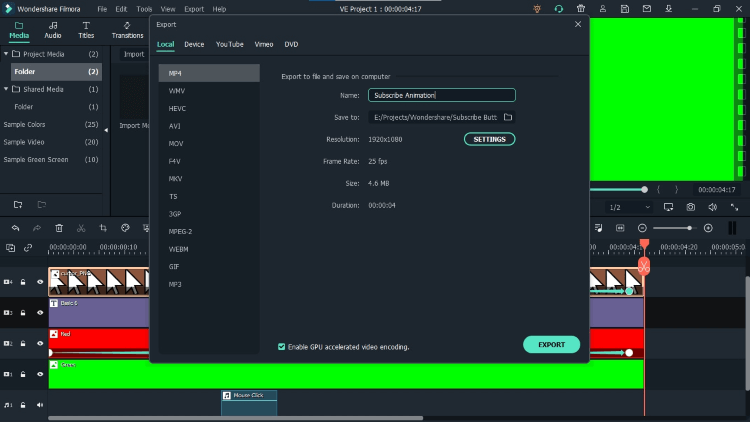Open the preview volume speaker icon
Viewport: 750px width, 422px height.
click(x=713, y=207)
